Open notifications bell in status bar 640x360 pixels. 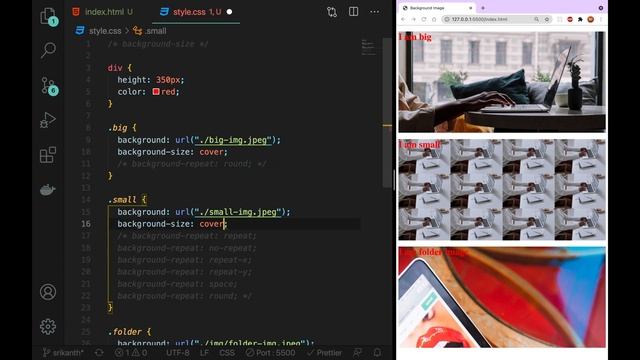(377, 353)
